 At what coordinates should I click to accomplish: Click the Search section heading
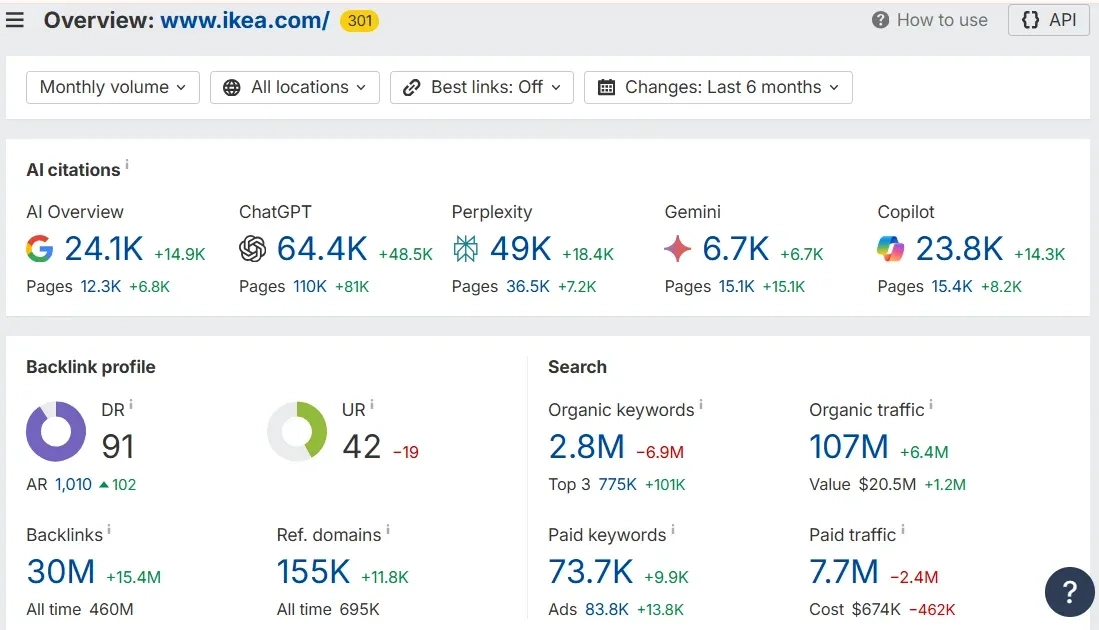tap(578, 367)
